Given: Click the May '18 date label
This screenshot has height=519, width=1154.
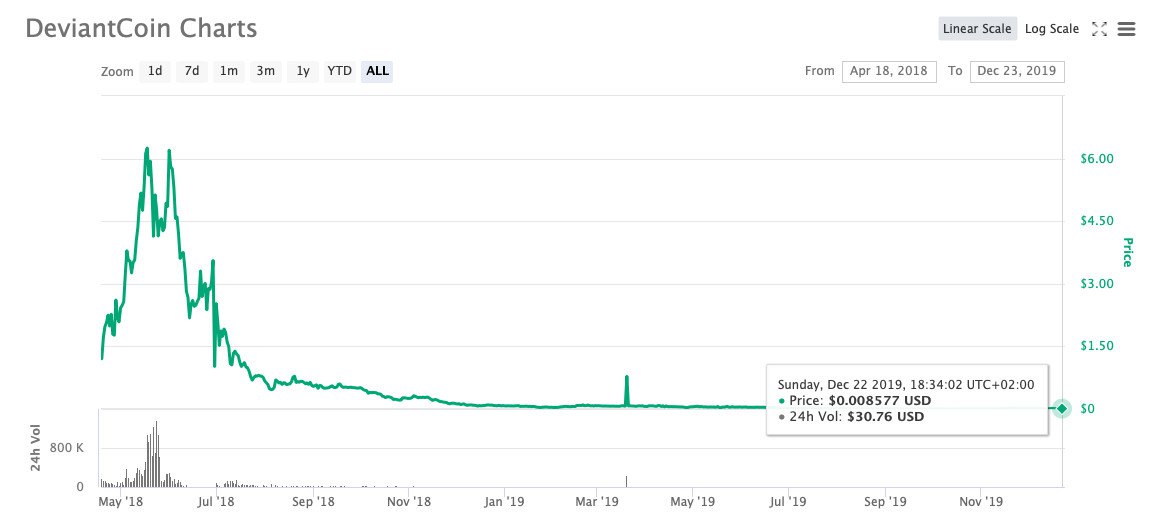Looking at the screenshot, I should click(x=120, y=503).
